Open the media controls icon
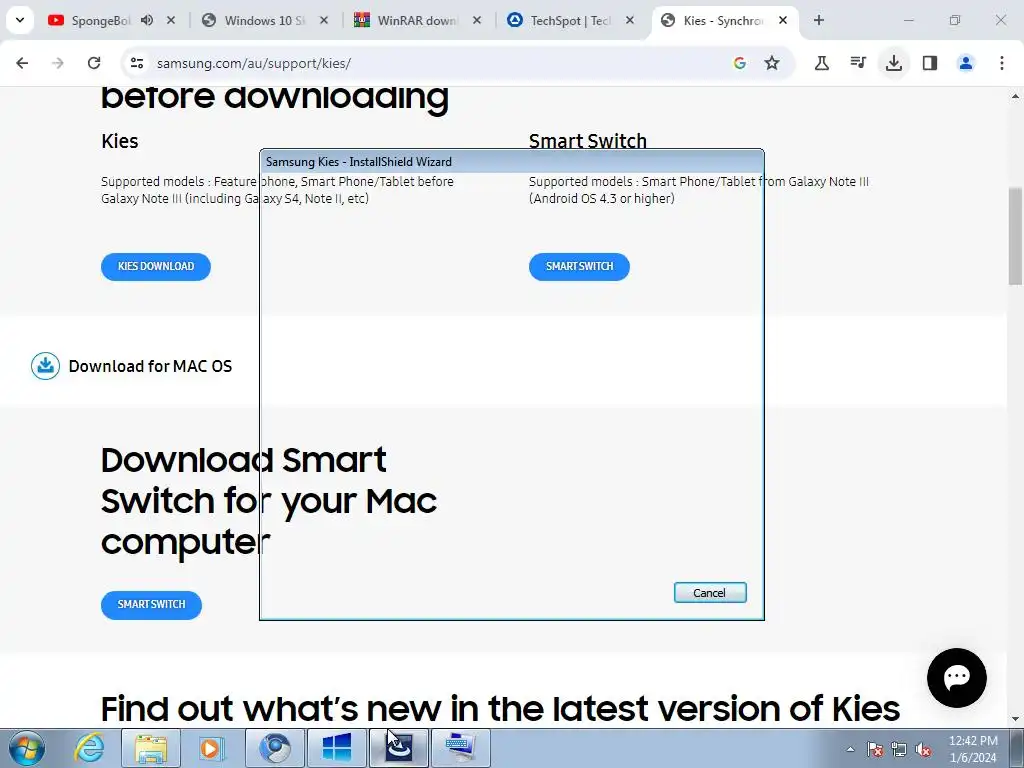This screenshot has height=768, width=1024. 858,63
